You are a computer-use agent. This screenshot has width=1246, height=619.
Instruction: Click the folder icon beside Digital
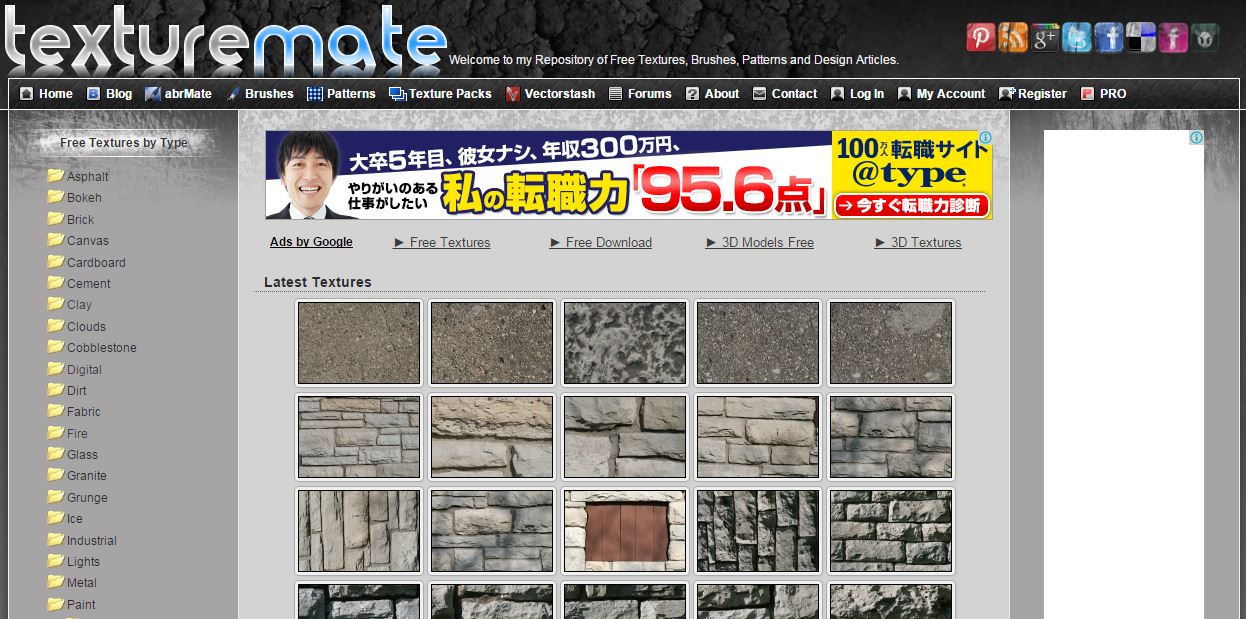(x=55, y=369)
